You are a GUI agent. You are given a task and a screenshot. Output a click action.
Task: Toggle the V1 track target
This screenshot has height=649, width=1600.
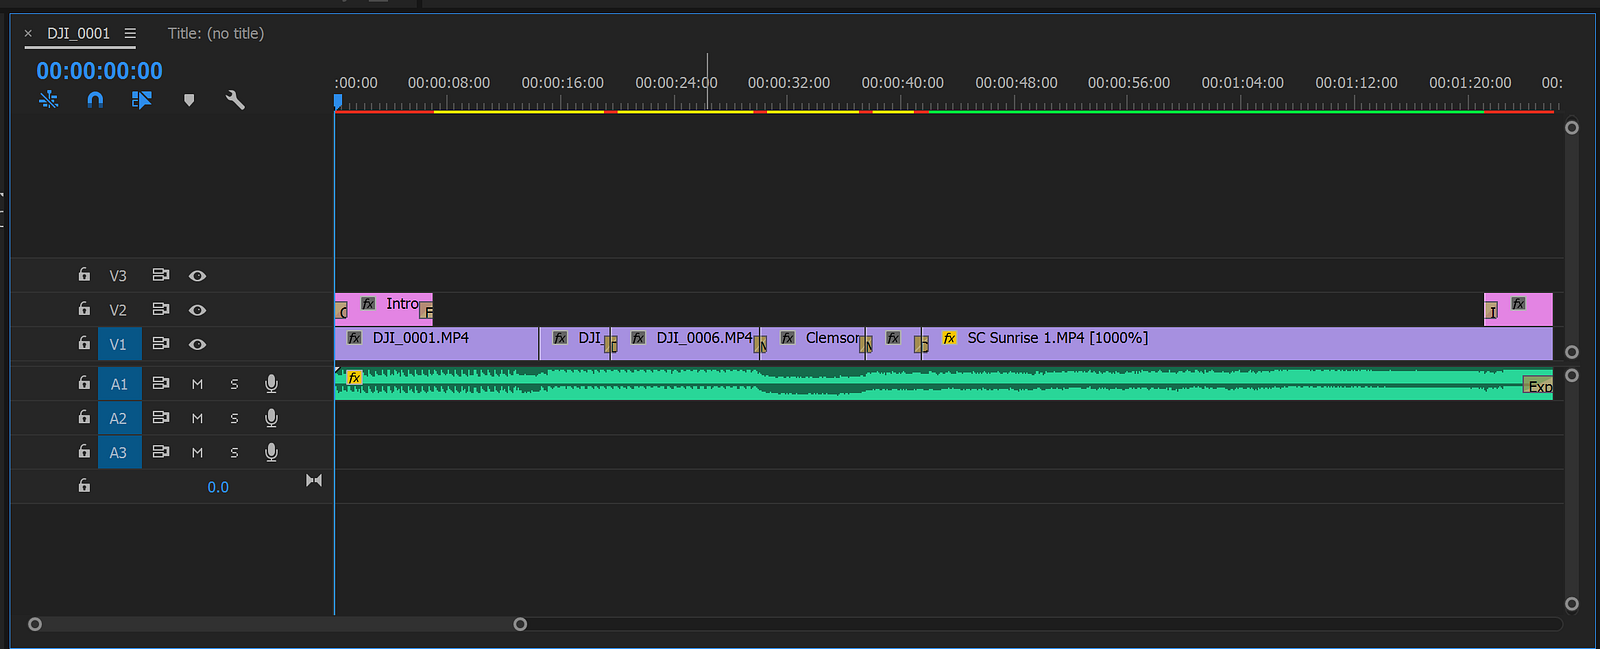(118, 344)
